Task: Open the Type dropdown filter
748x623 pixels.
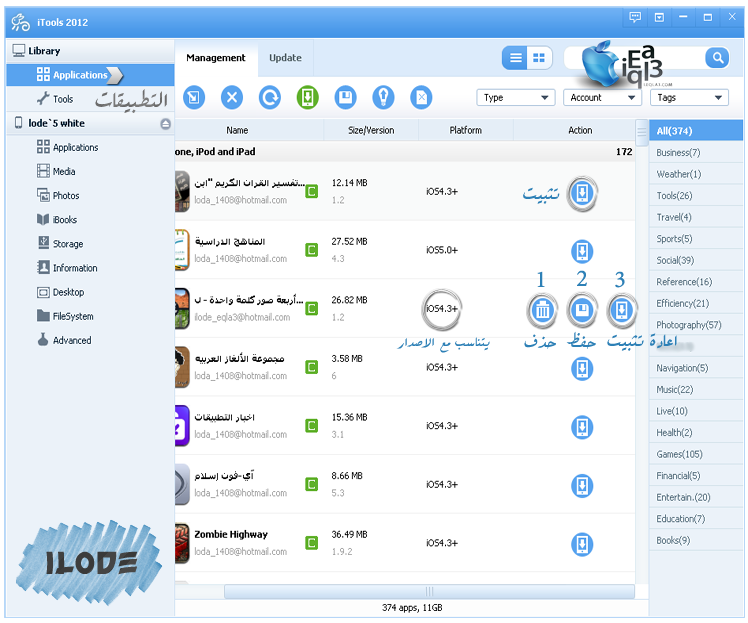Action: tap(516, 97)
